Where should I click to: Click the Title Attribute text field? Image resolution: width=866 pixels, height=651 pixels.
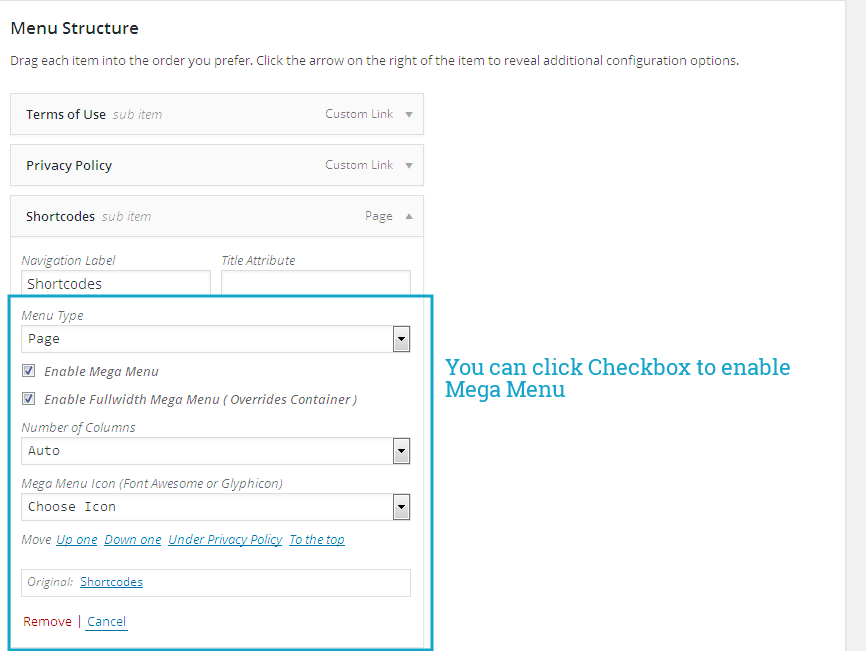pos(315,284)
